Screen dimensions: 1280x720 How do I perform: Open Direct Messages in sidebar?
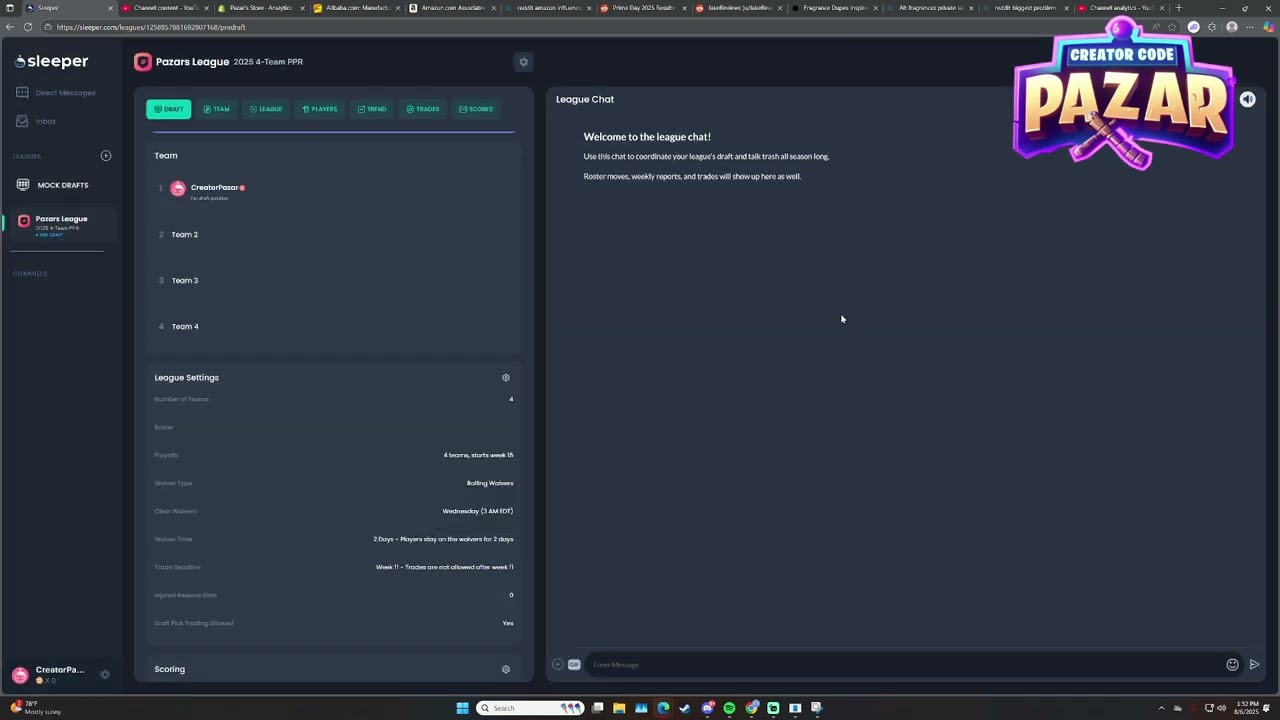tap(57, 93)
